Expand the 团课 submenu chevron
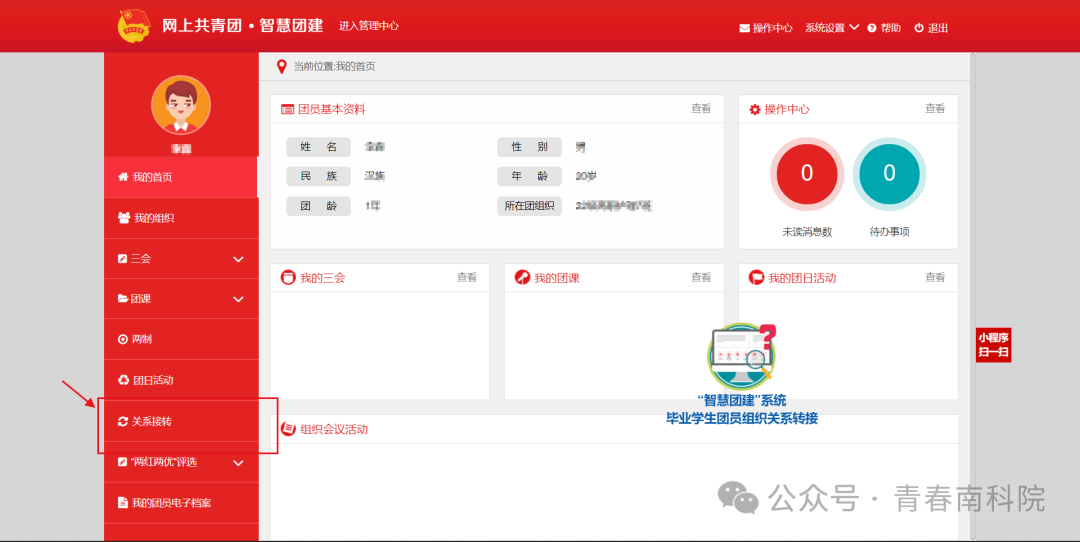 click(238, 299)
